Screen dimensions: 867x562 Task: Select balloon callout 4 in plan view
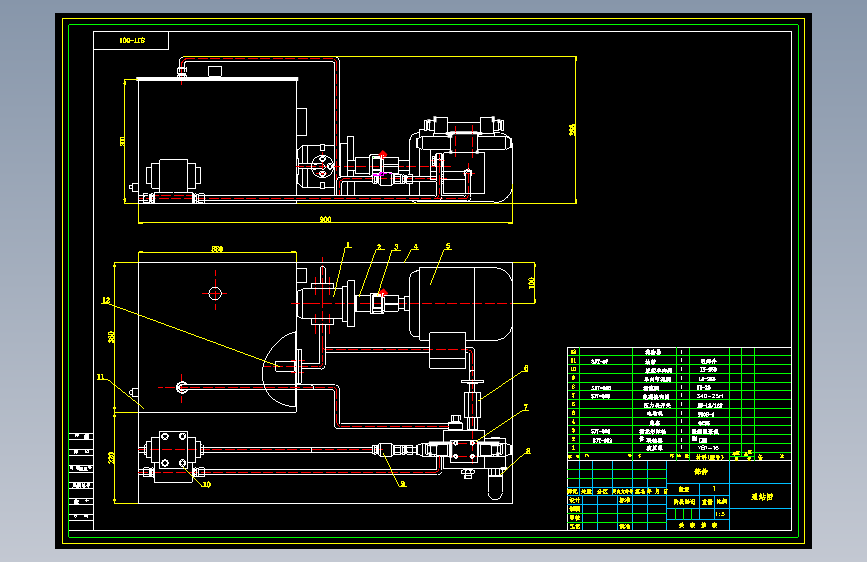pos(416,247)
